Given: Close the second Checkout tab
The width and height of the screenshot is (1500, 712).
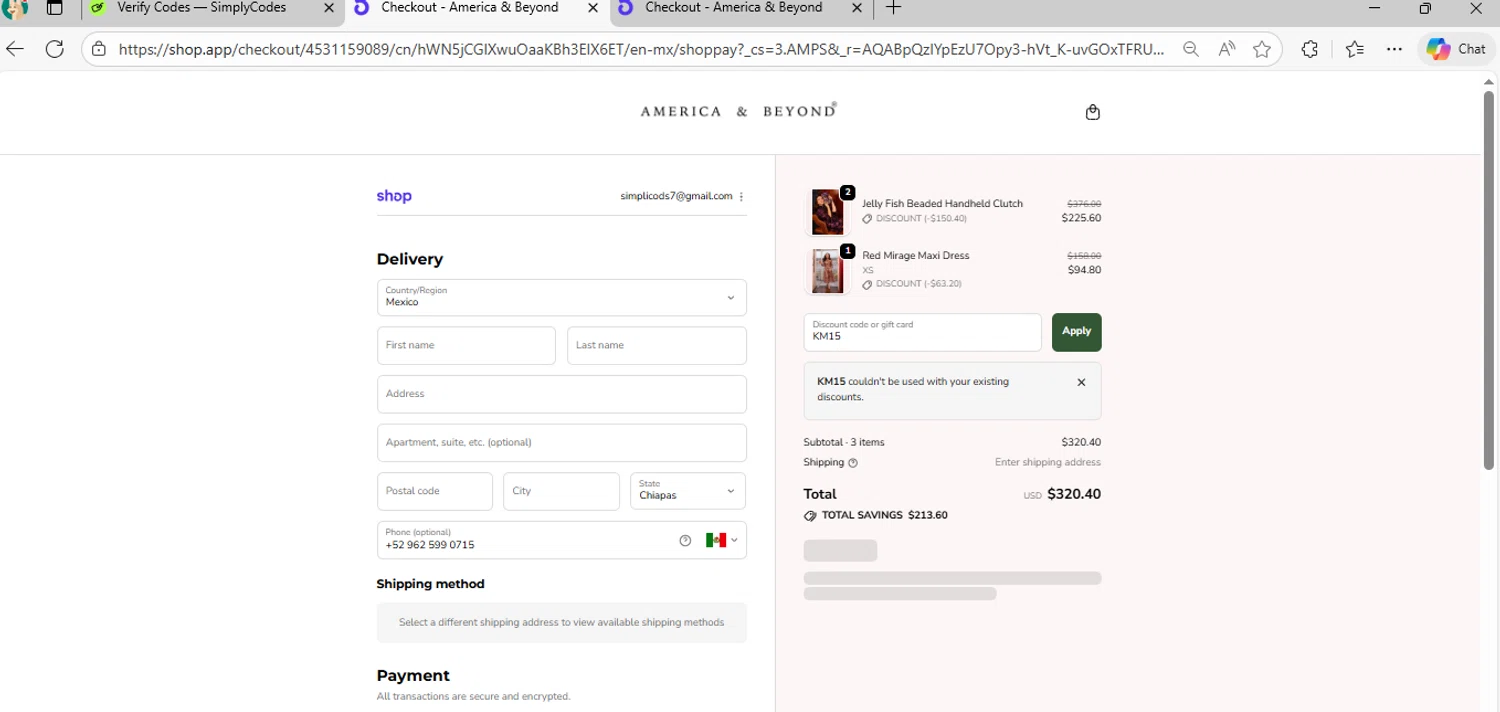Looking at the screenshot, I should pyautogui.click(x=857, y=8).
